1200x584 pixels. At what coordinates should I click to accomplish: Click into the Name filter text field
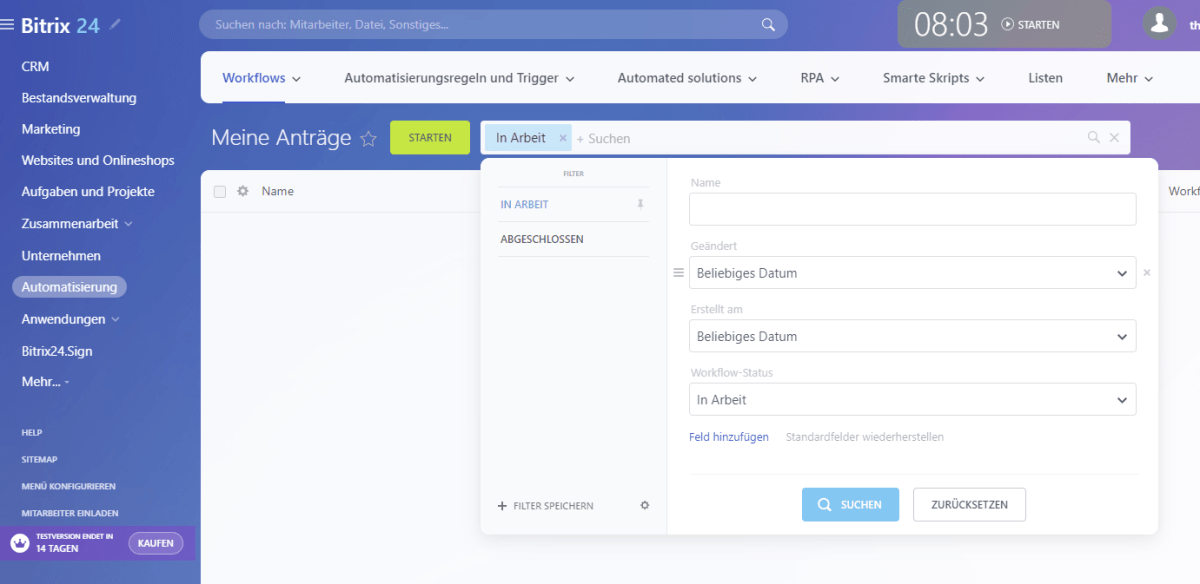[x=912, y=209]
